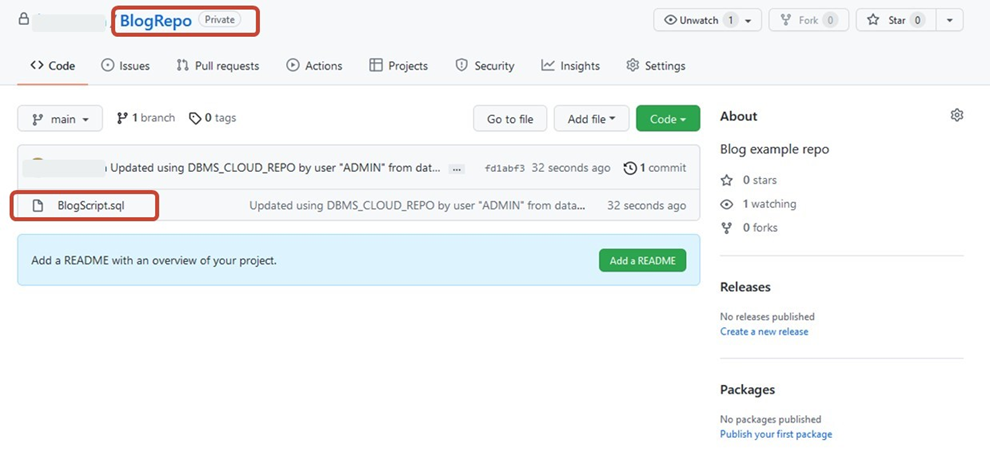Click Publish your first package link

(x=776, y=435)
